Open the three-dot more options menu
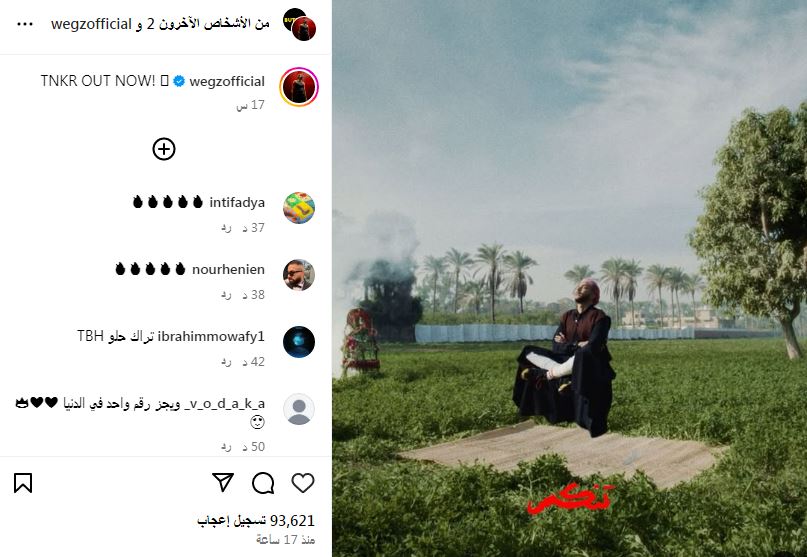This screenshot has height=557, width=807. (25, 24)
